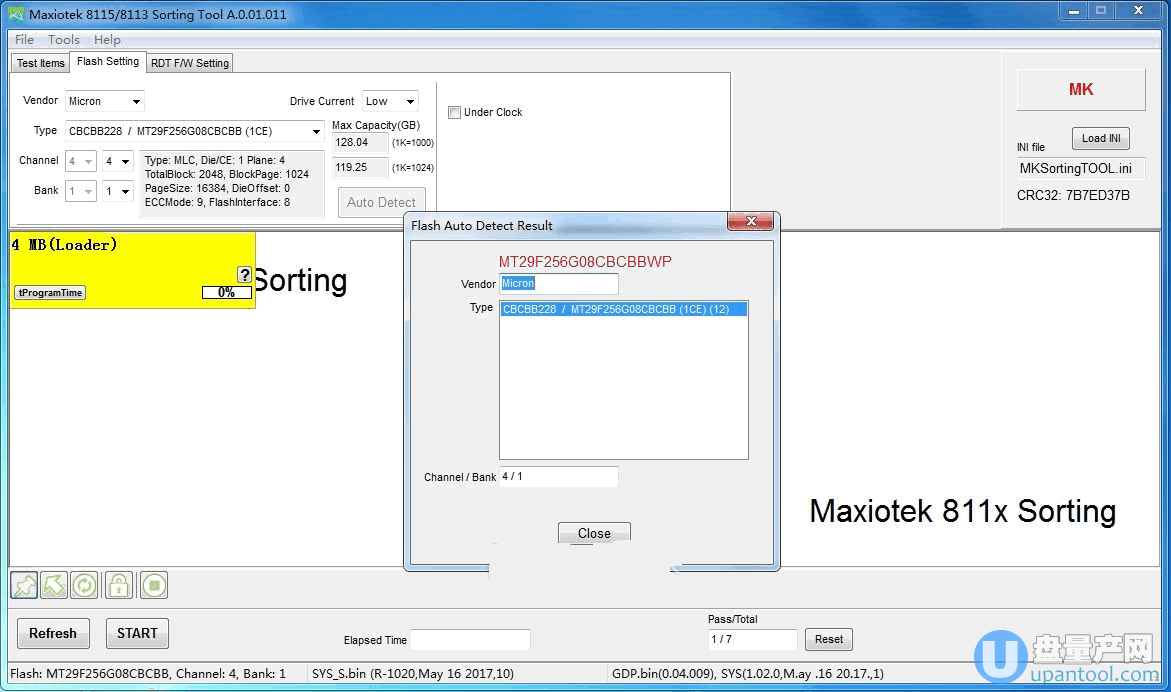This screenshot has width=1171, height=692.
Task: Switch to the Test Items tab
Action: (x=41, y=63)
